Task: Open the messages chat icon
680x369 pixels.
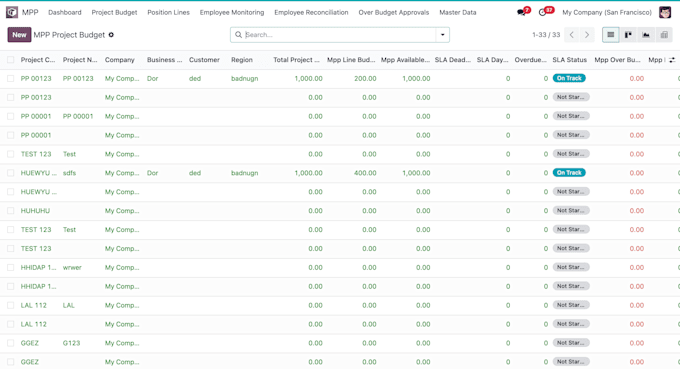Action: tap(521, 13)
